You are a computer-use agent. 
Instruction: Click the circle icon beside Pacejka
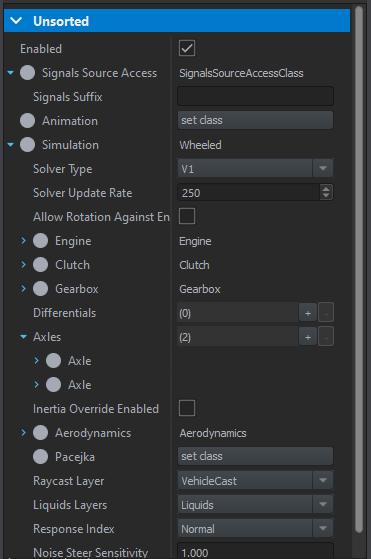[x=41, y=456]
